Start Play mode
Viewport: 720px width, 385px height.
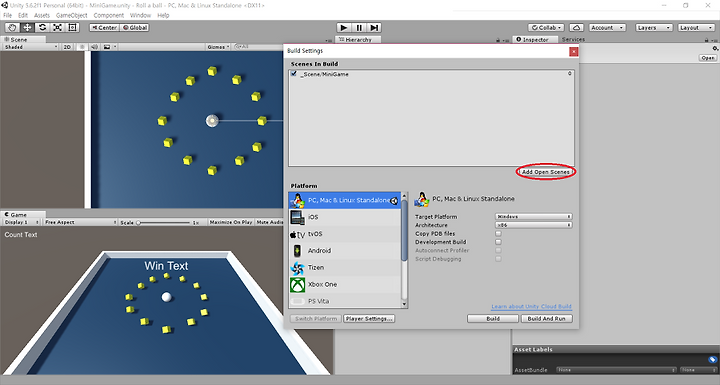coord(344,28)
